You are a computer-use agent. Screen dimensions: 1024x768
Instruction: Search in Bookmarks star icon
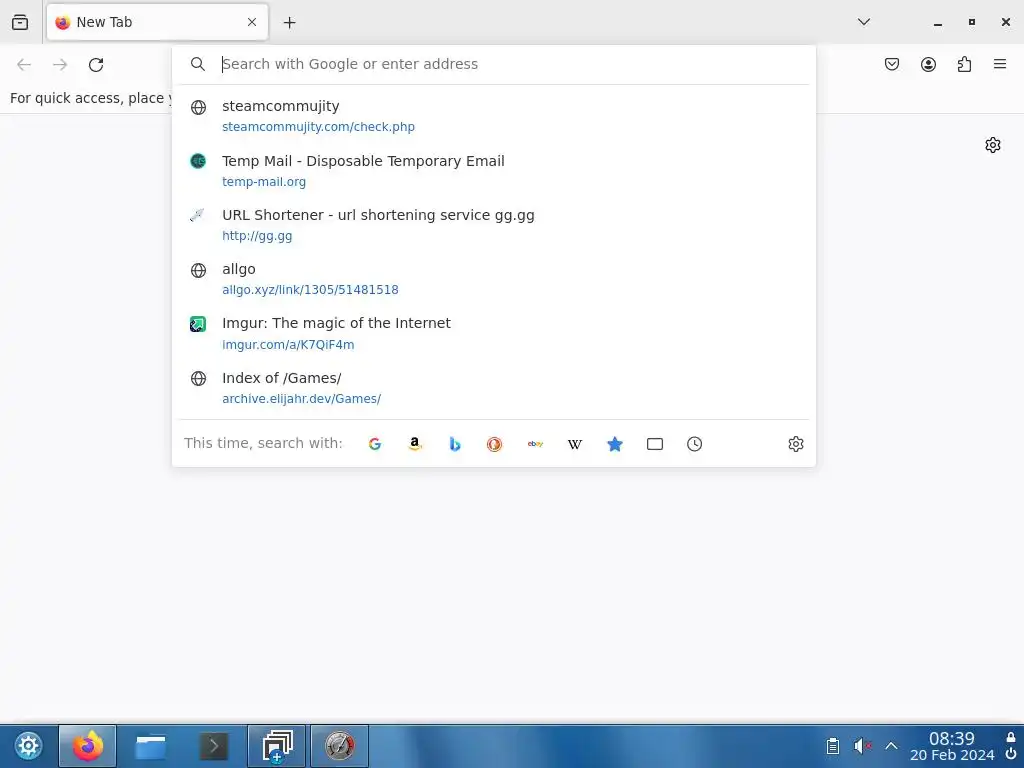pos(615,444)
